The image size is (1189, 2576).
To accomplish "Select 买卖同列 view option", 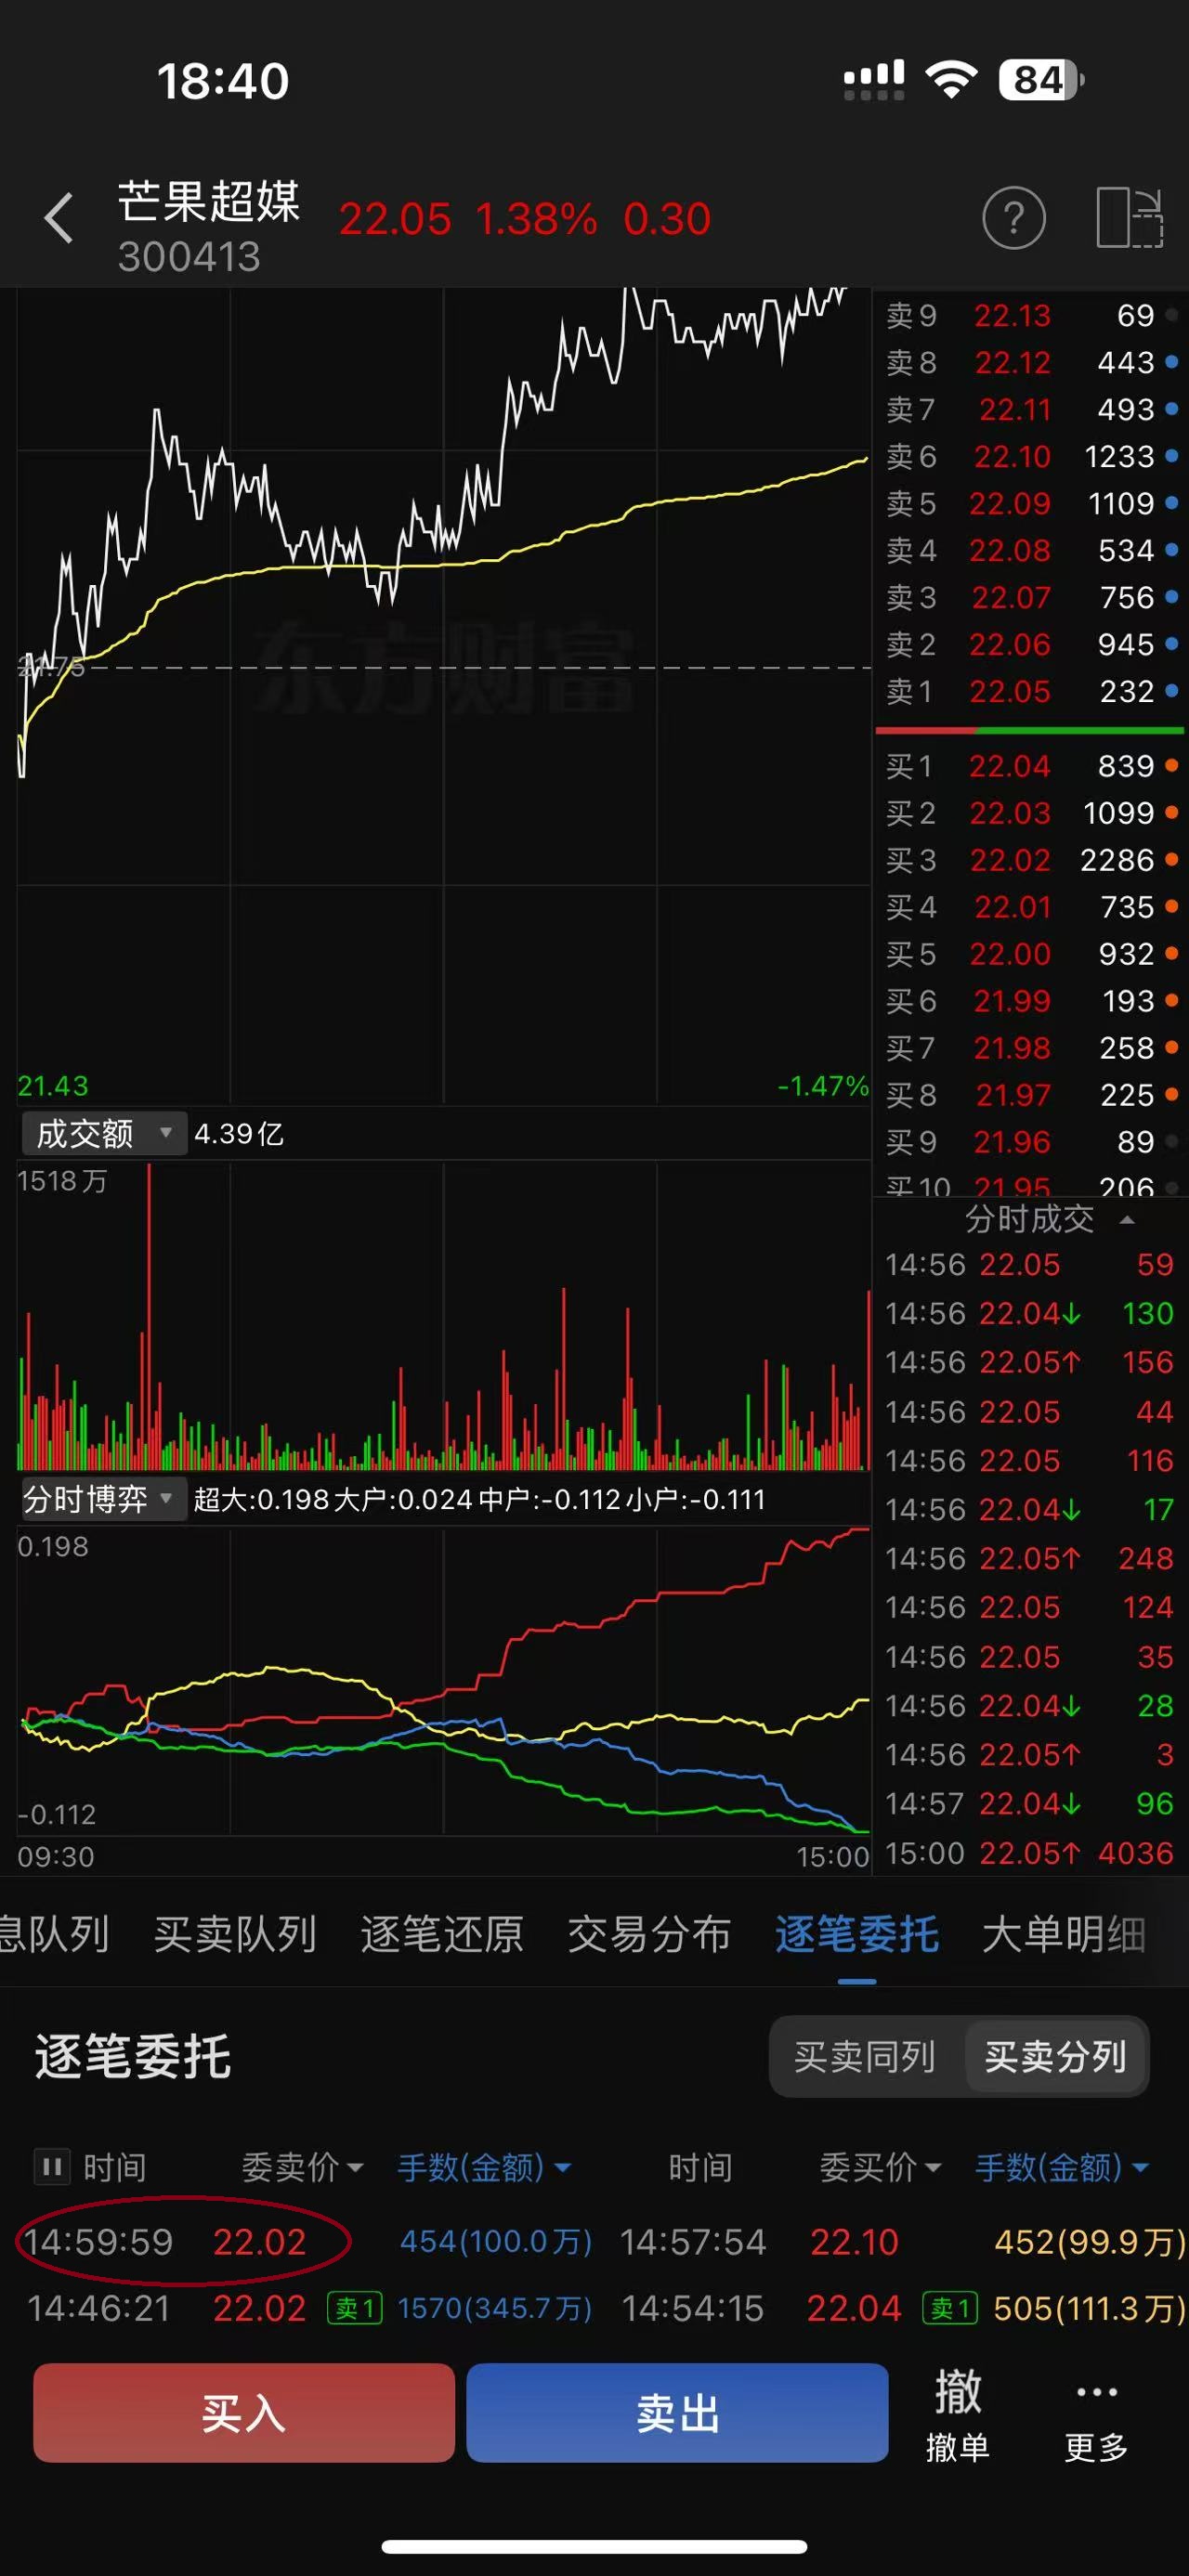I will [865, 2056].
